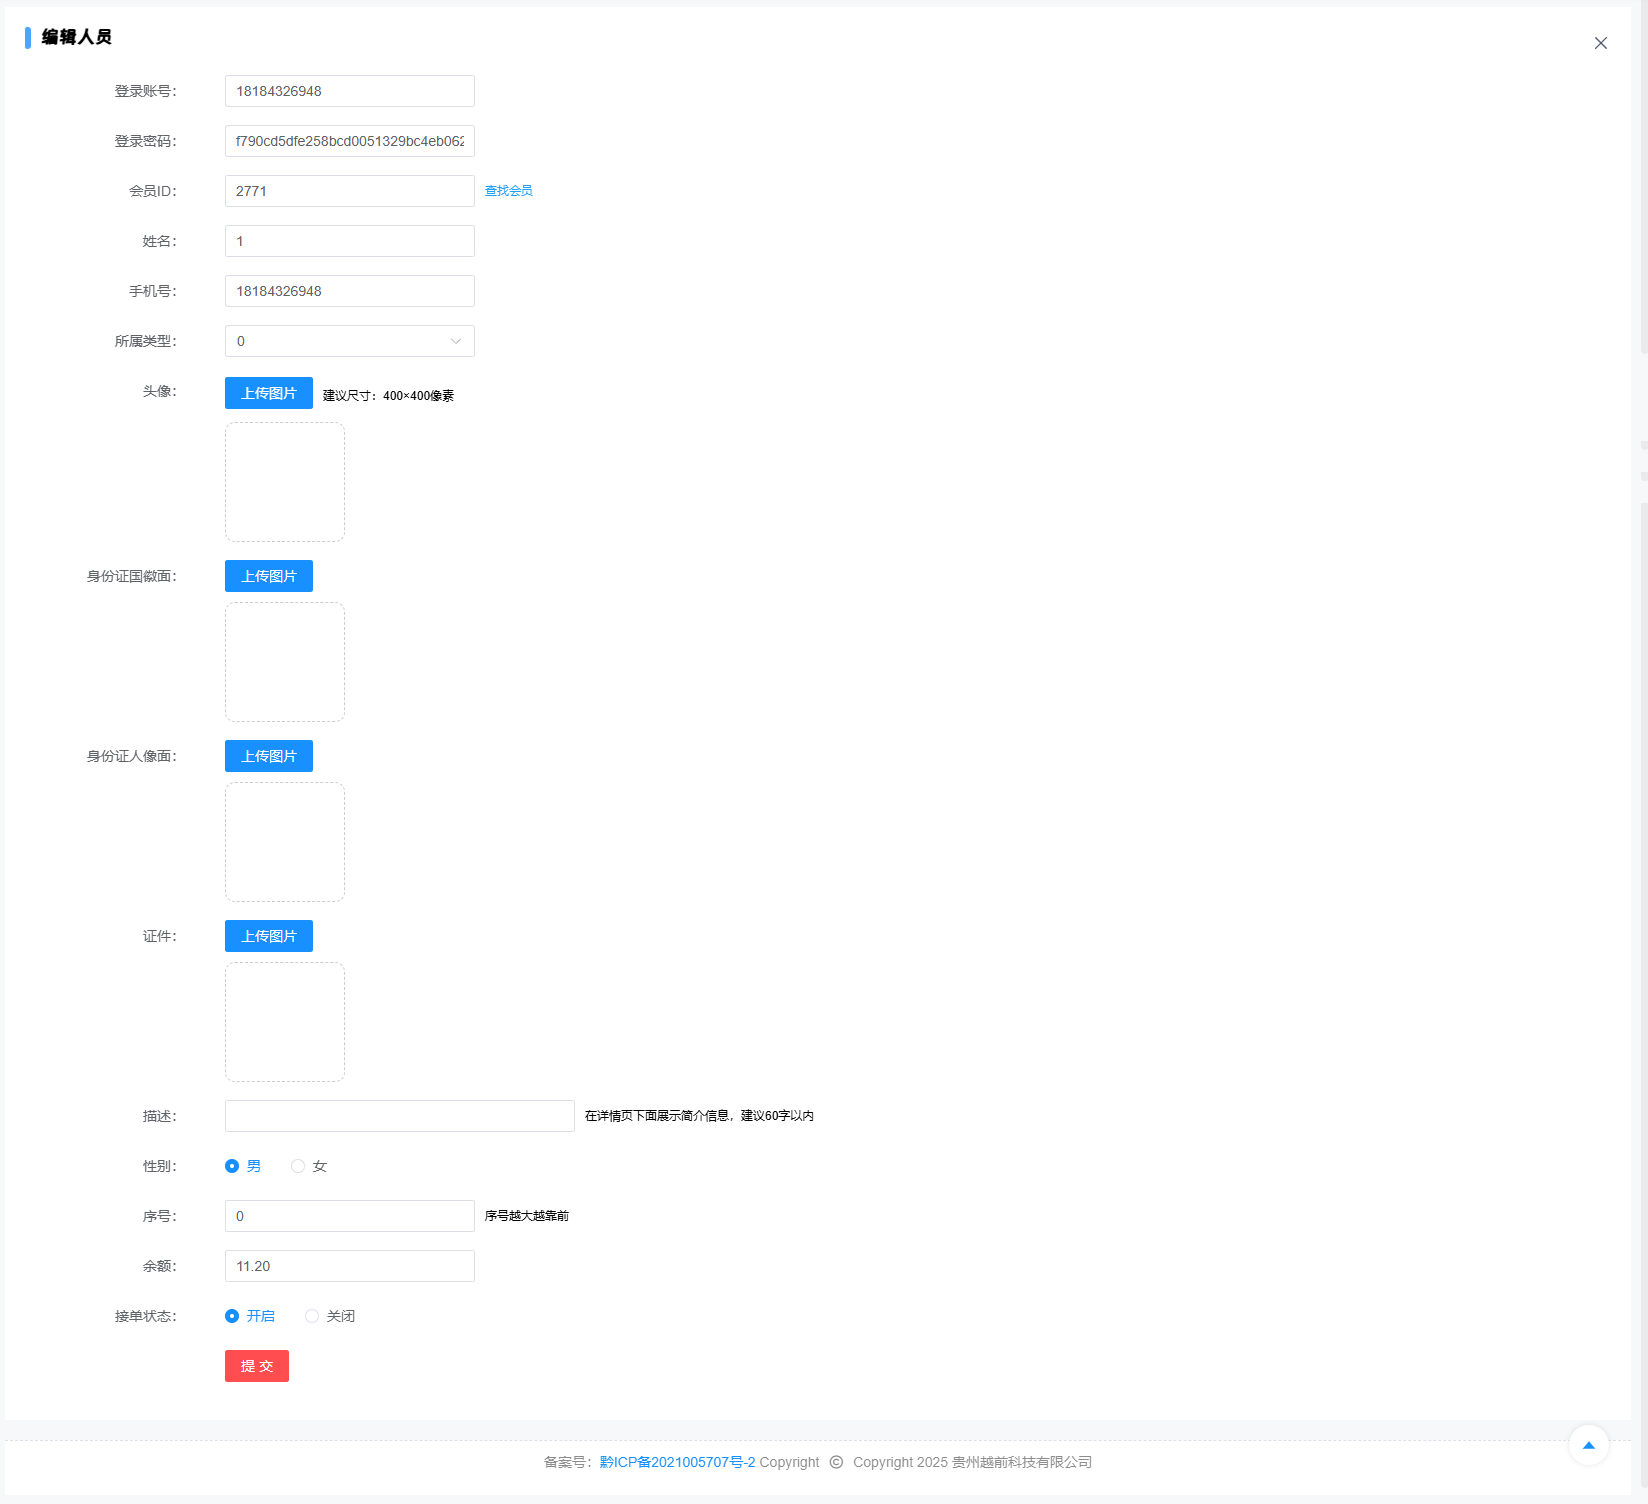Close the 编辑人员 dialog with X icon
Screen dimensions: 1648x1504
(1600, 43)
